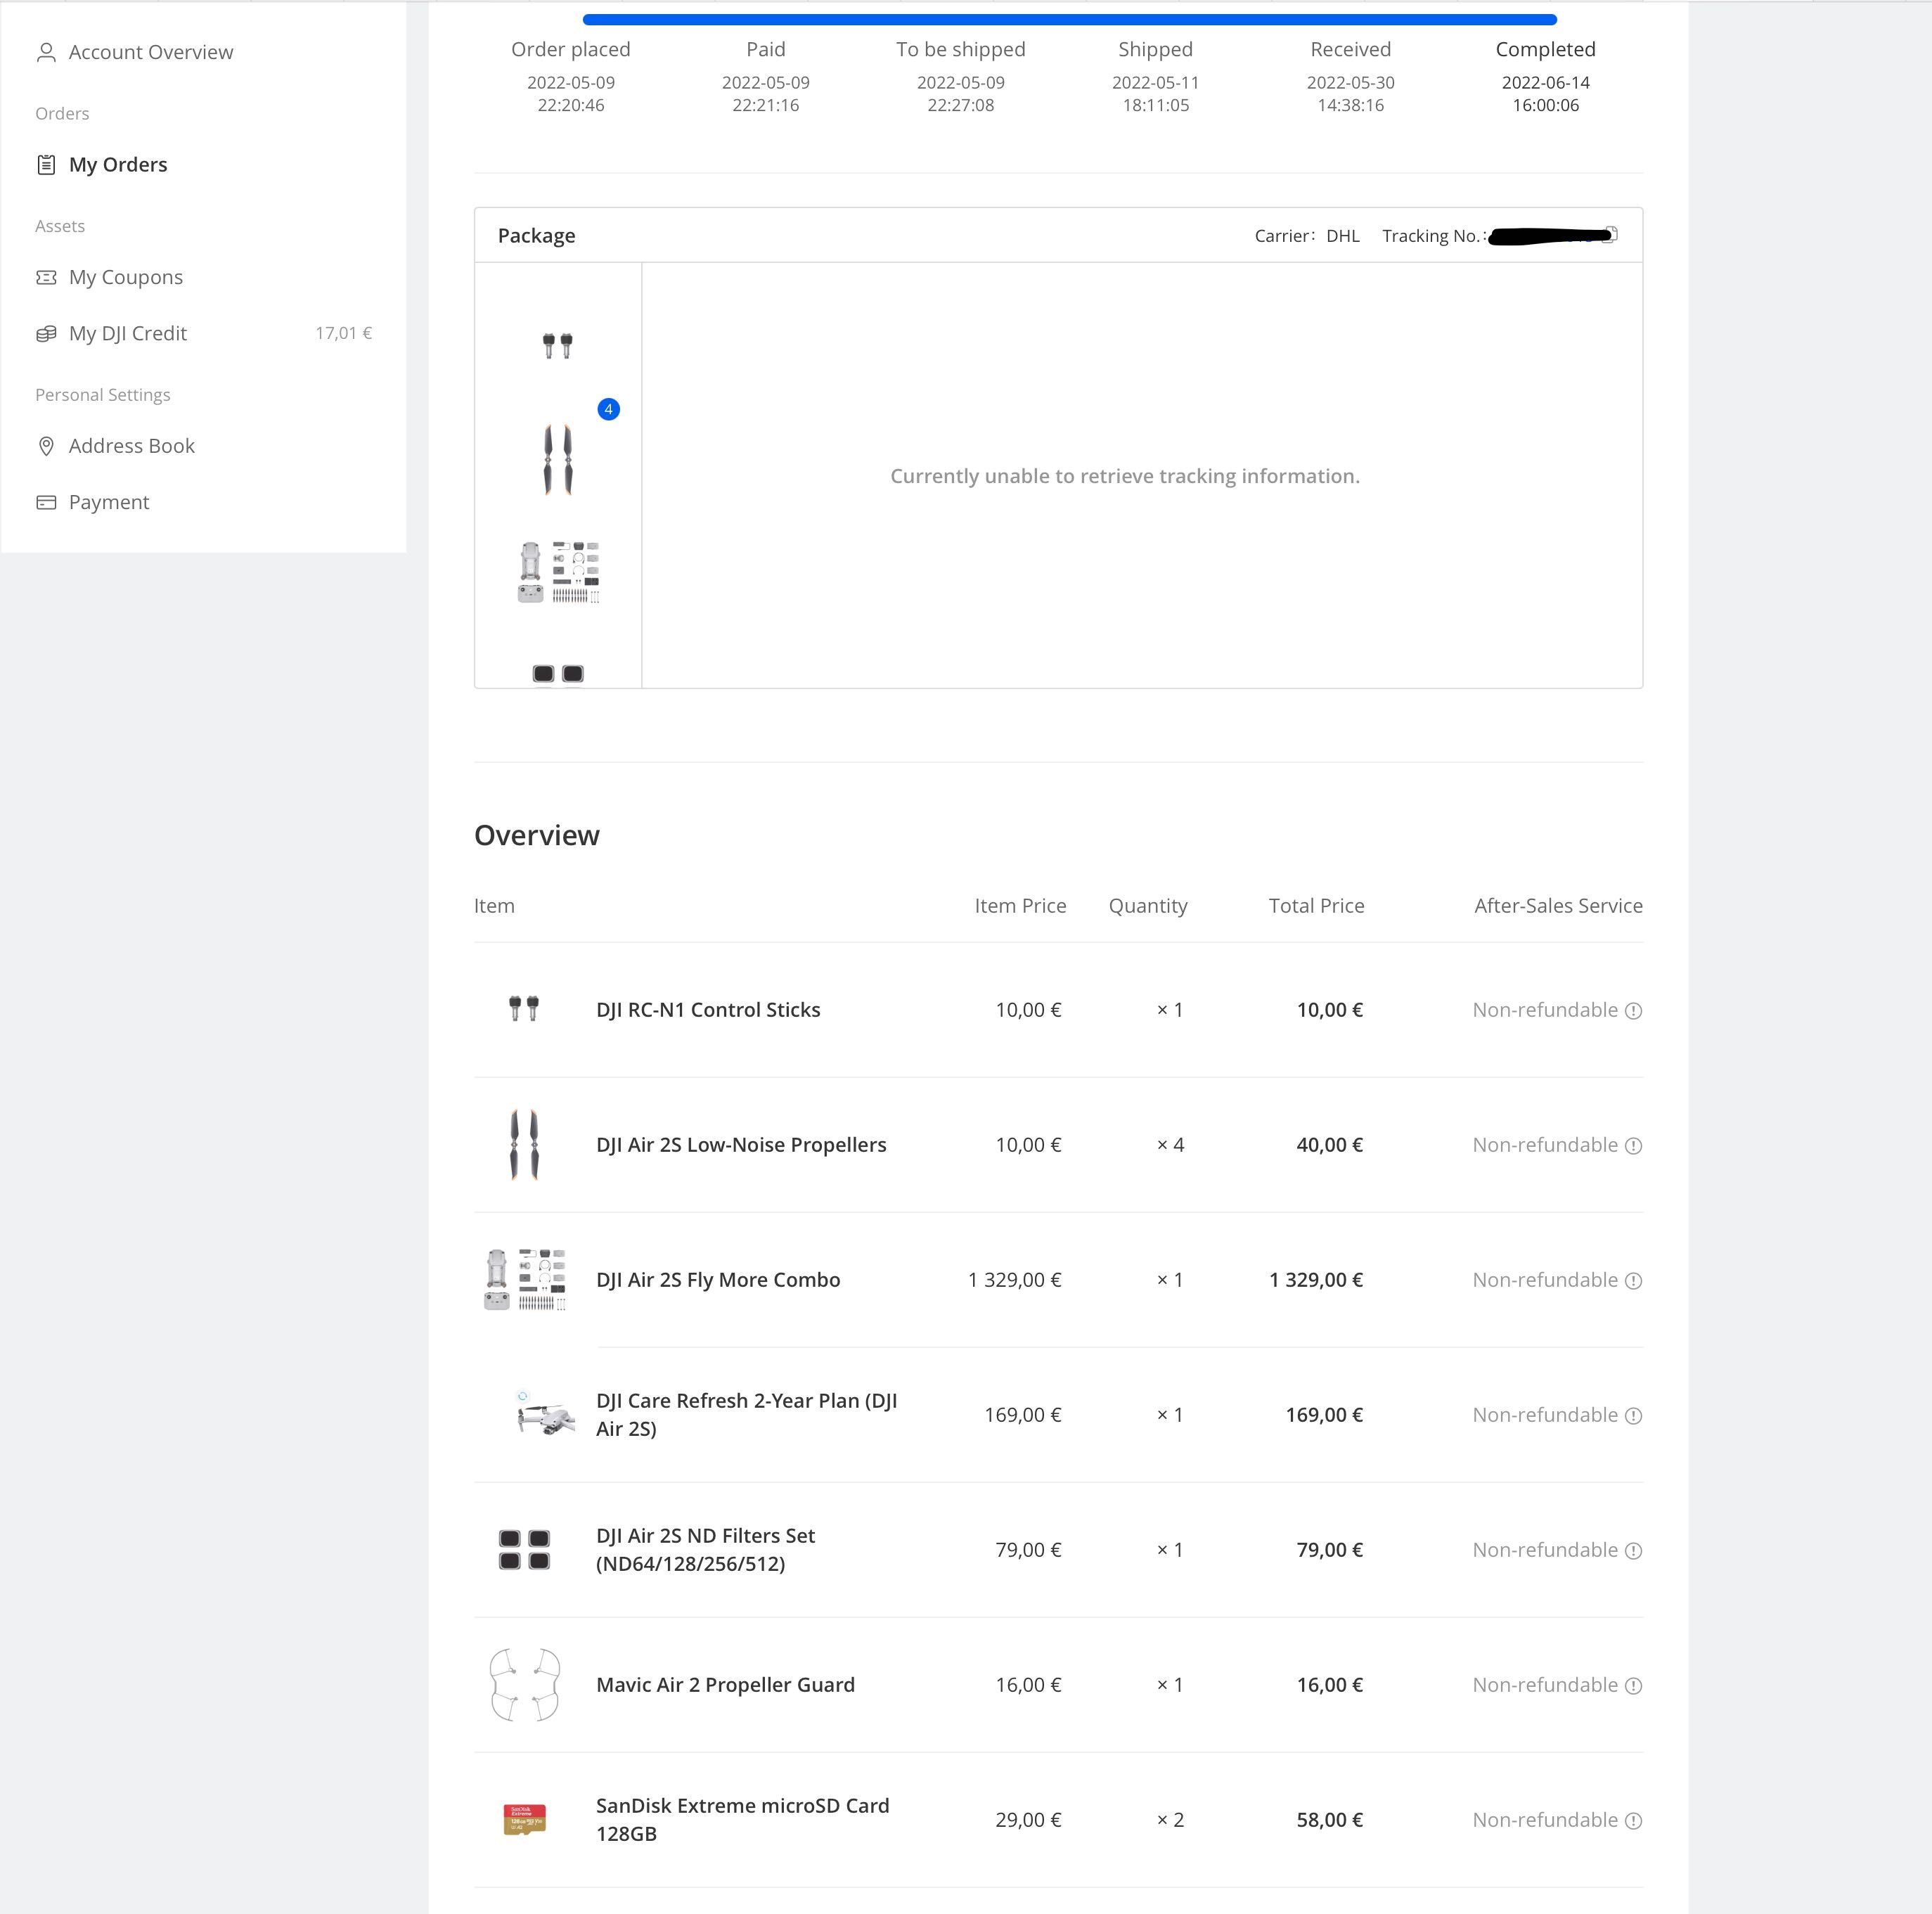Click the My Coupons ticket icon

tap(46, 277)
